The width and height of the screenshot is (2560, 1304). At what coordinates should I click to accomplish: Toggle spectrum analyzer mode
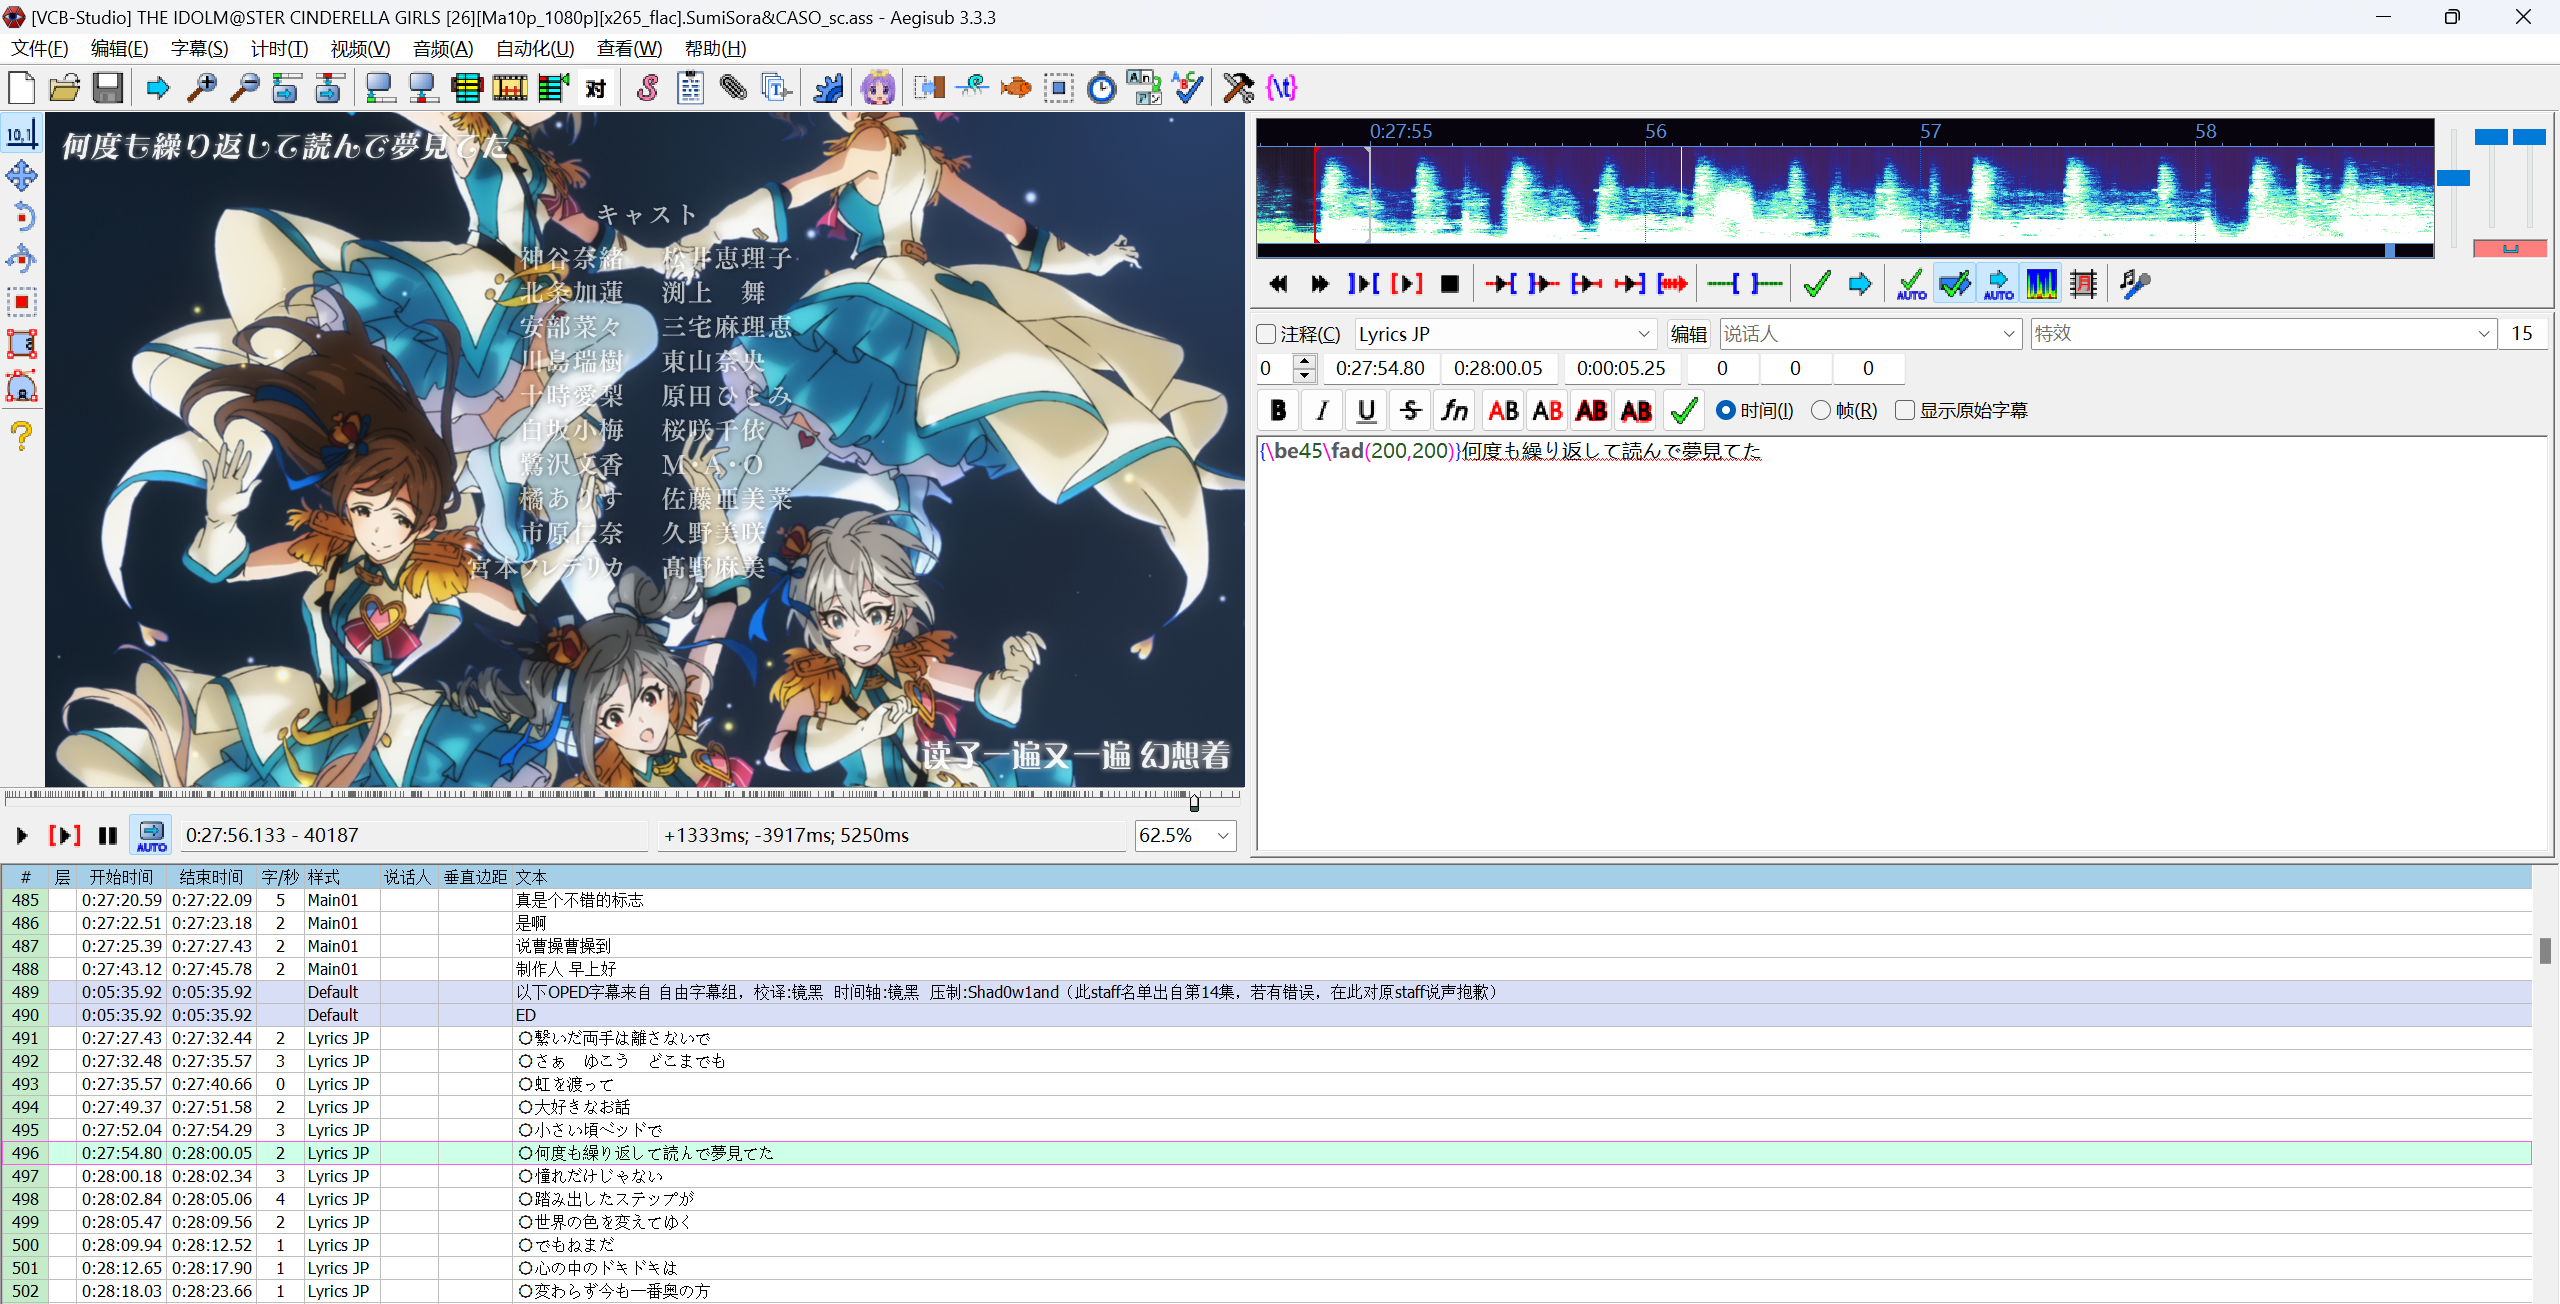coord(2041,284)
